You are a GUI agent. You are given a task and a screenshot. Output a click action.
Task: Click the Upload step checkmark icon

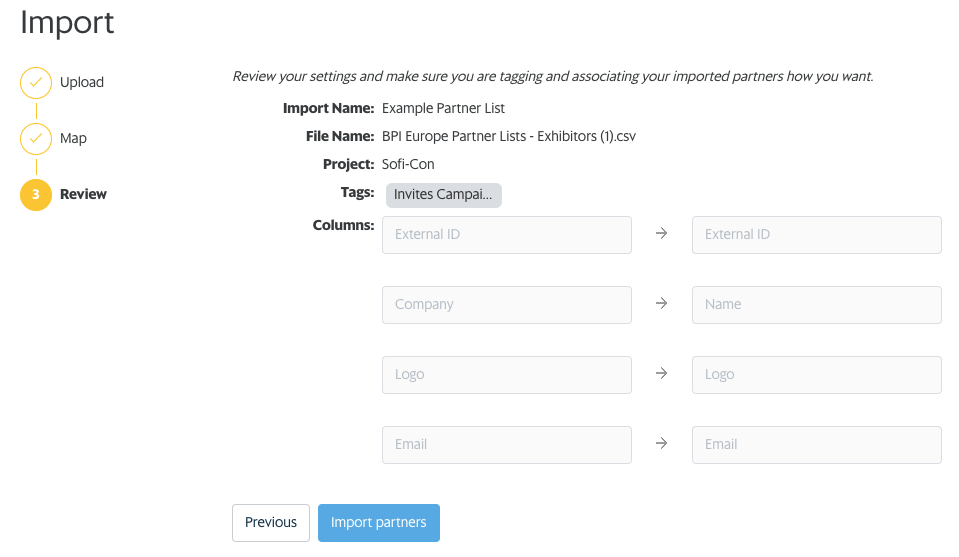pos(36,83)
